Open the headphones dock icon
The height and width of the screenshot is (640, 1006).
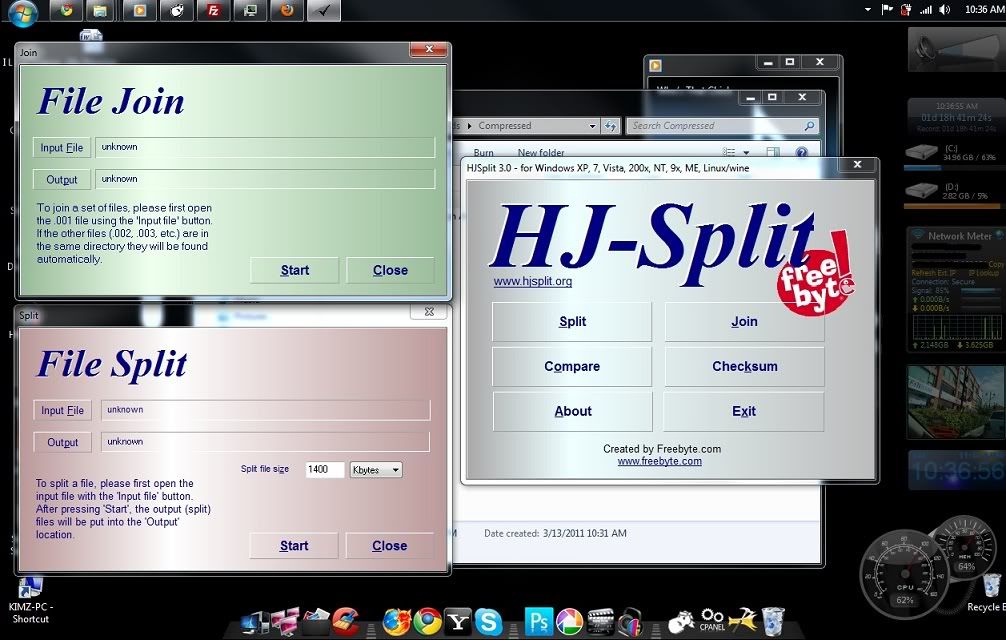click(631, 621)
